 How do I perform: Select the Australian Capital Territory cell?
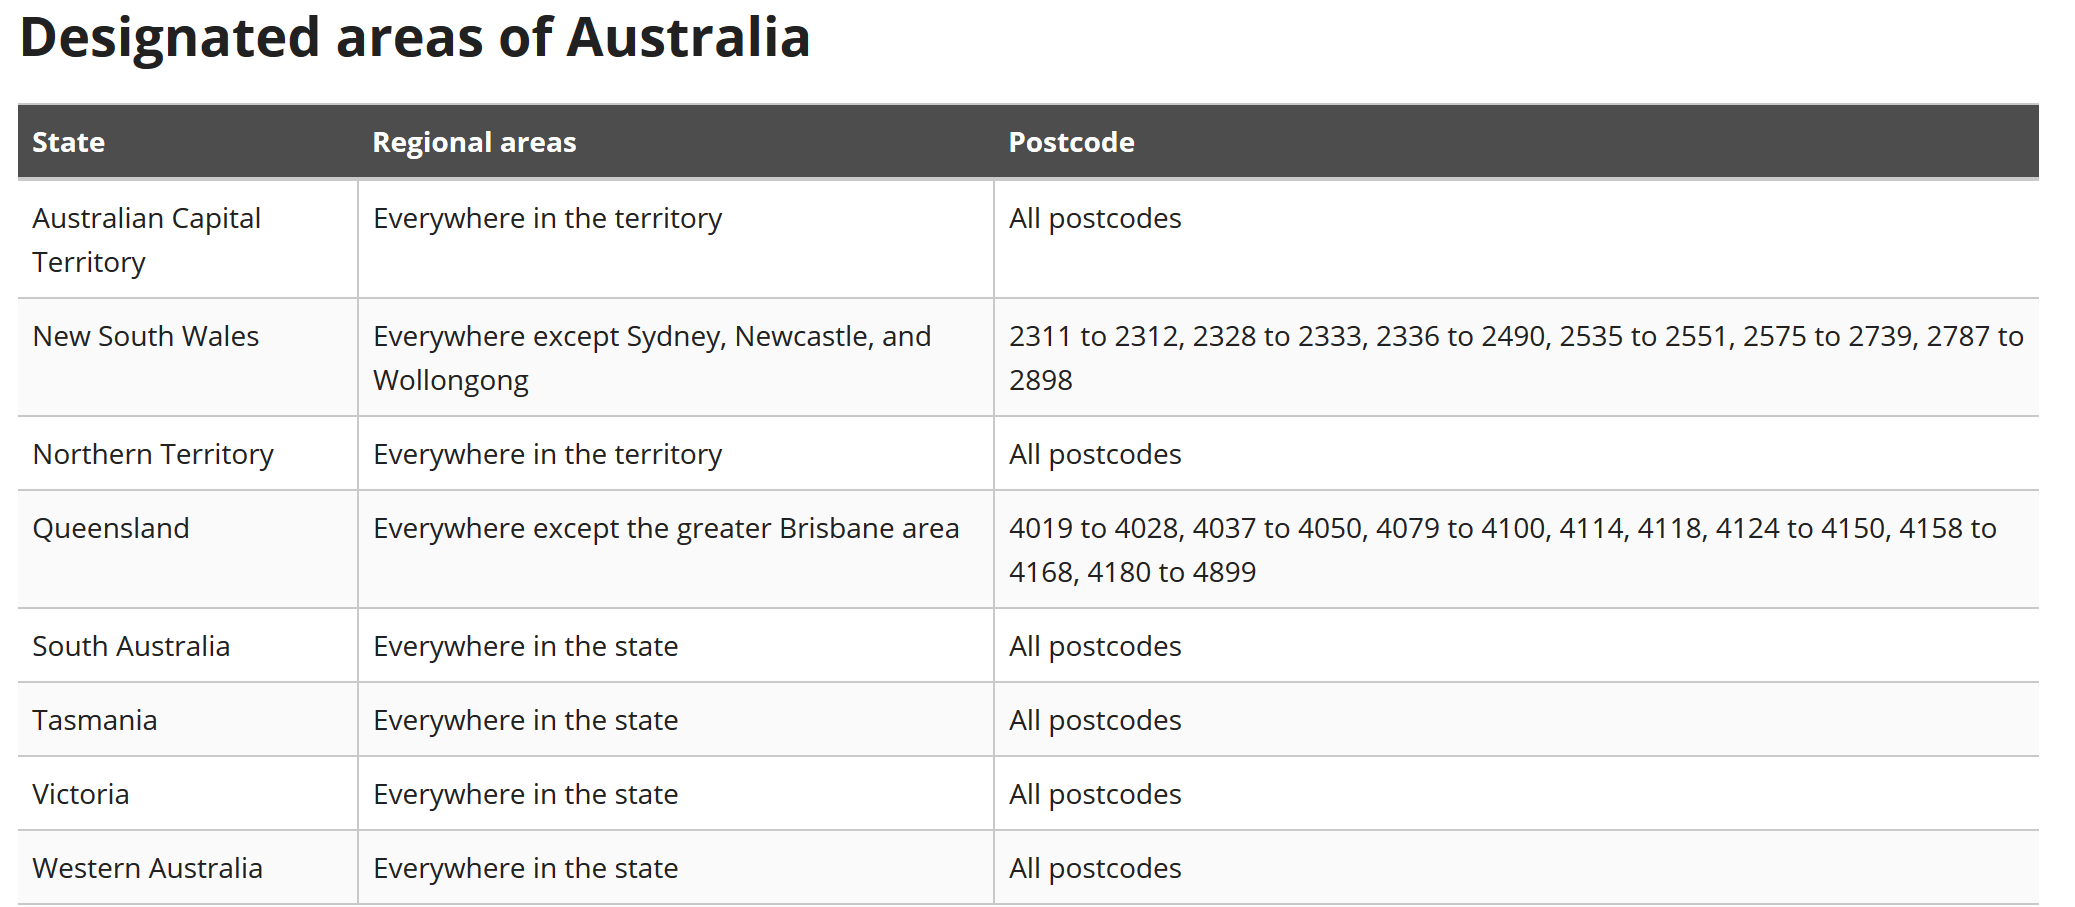pyautogui.click(x=146, y=240)
